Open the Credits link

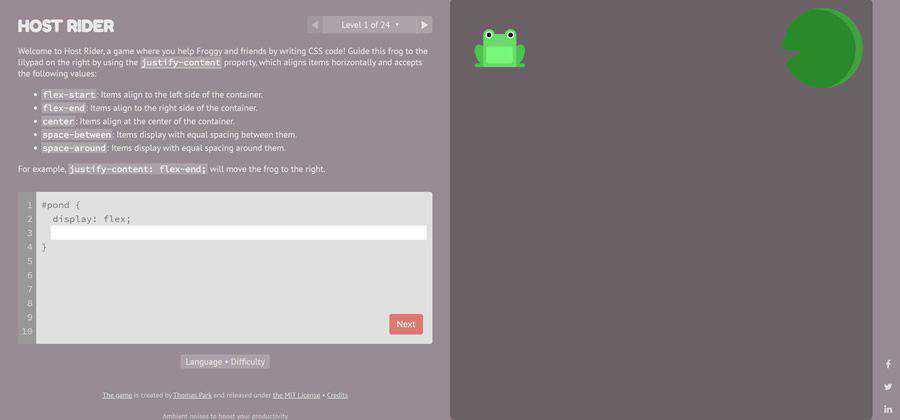point(338,395)
